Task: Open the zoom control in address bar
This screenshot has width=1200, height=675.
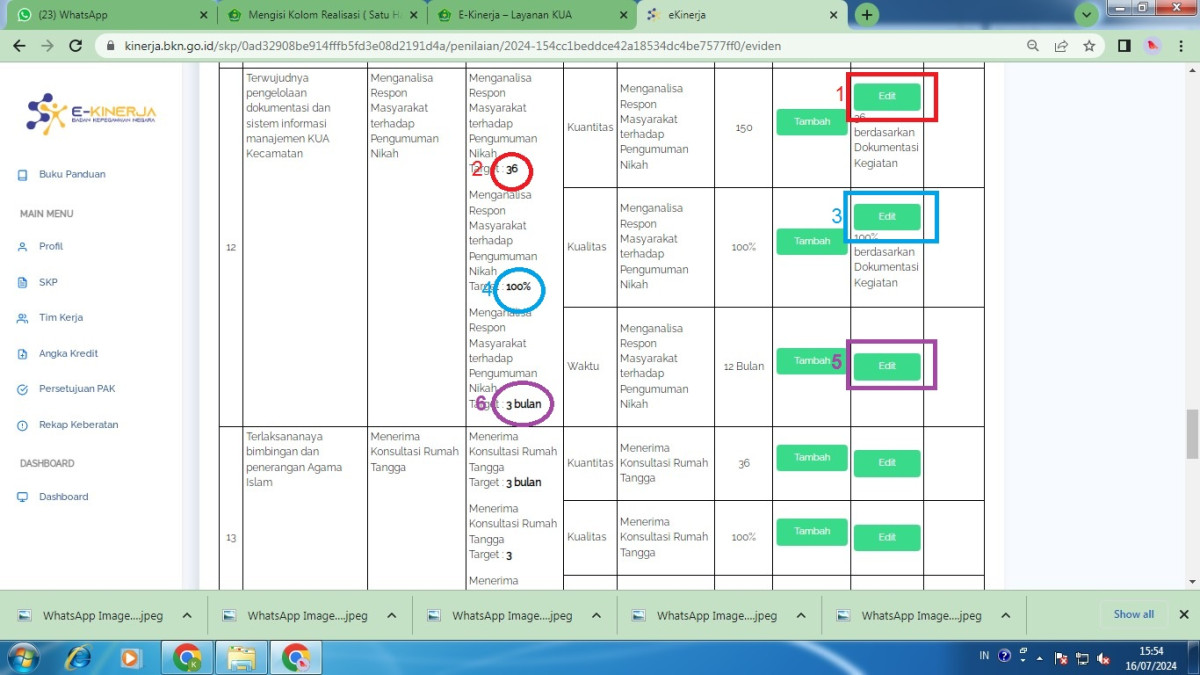Action: 1033,46
